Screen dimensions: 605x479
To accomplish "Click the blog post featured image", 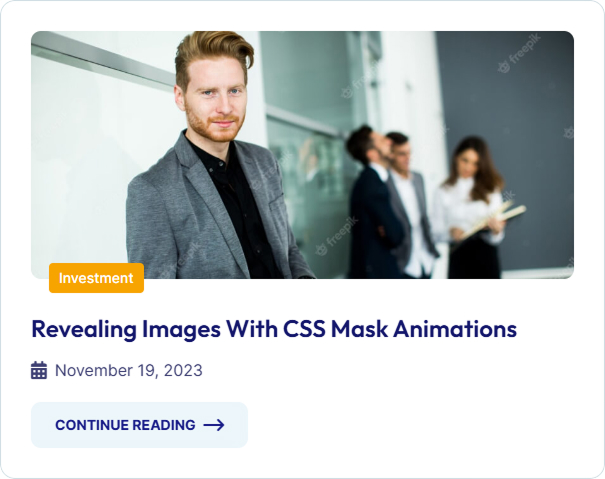I will point(302,155).
